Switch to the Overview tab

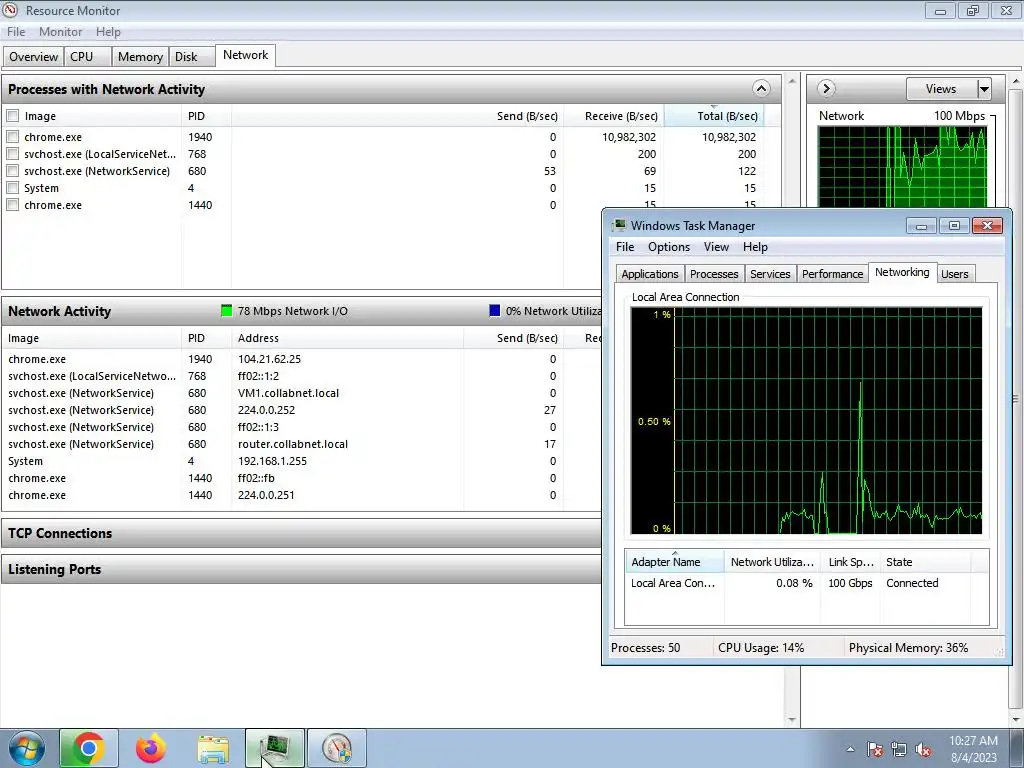coord(33,57)
